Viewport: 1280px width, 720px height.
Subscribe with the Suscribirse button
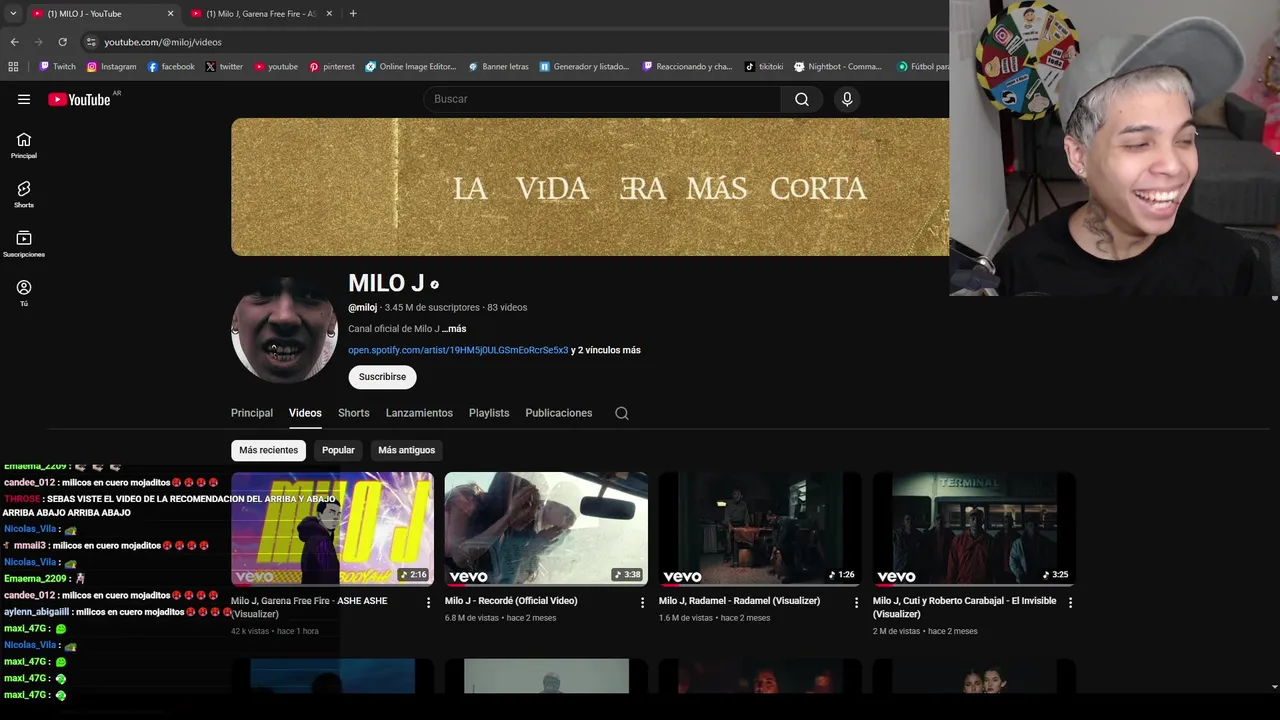click(x=382, y=377)
